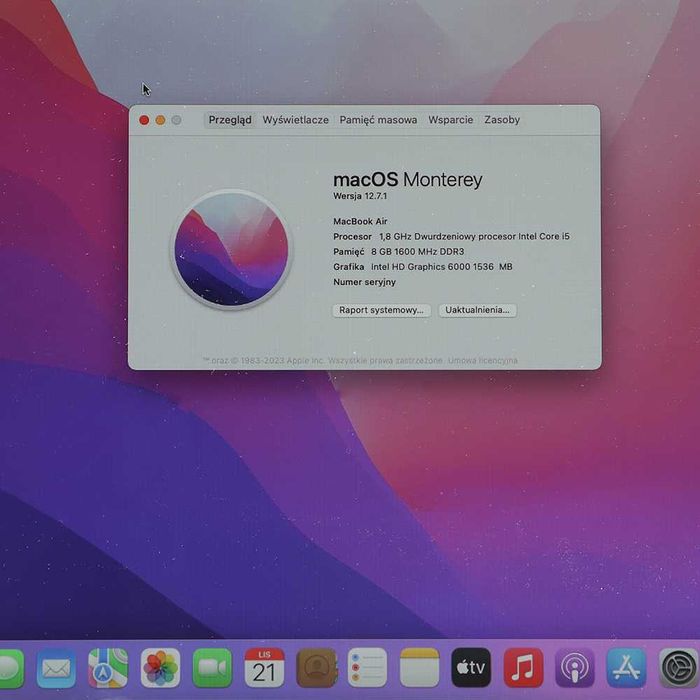Open the Zasoby tab

coord(502,120)
